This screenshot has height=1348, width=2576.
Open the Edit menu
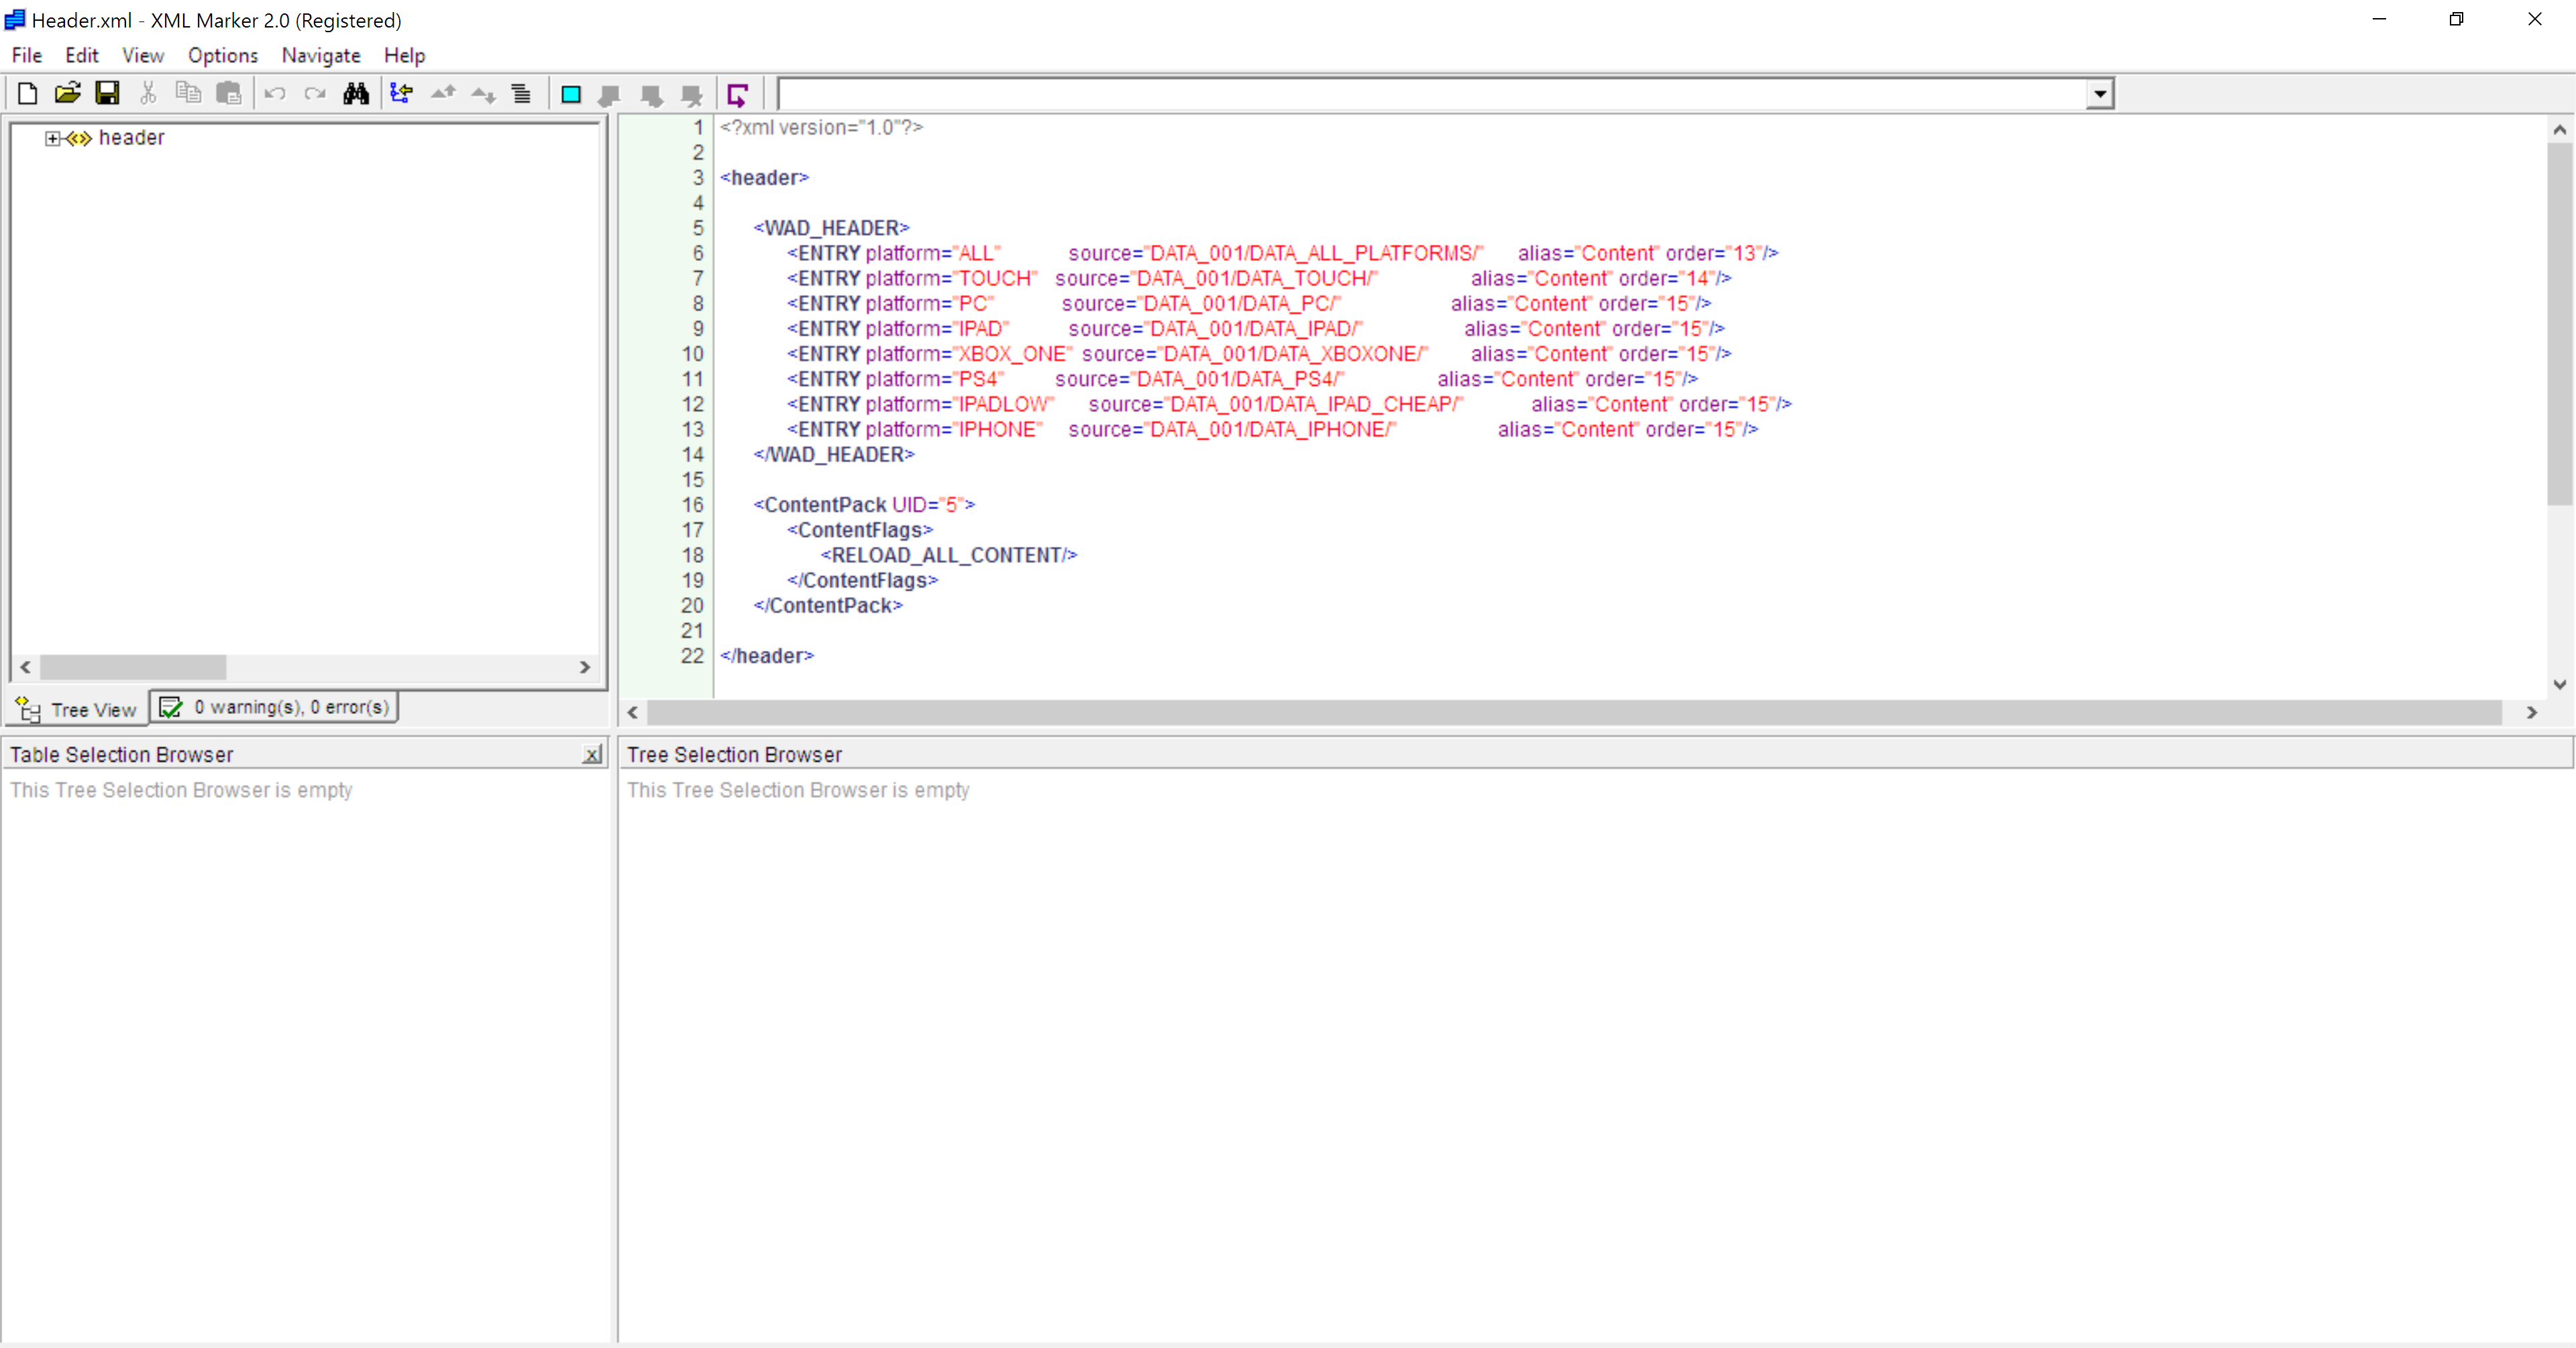click(x=82, y=55)
